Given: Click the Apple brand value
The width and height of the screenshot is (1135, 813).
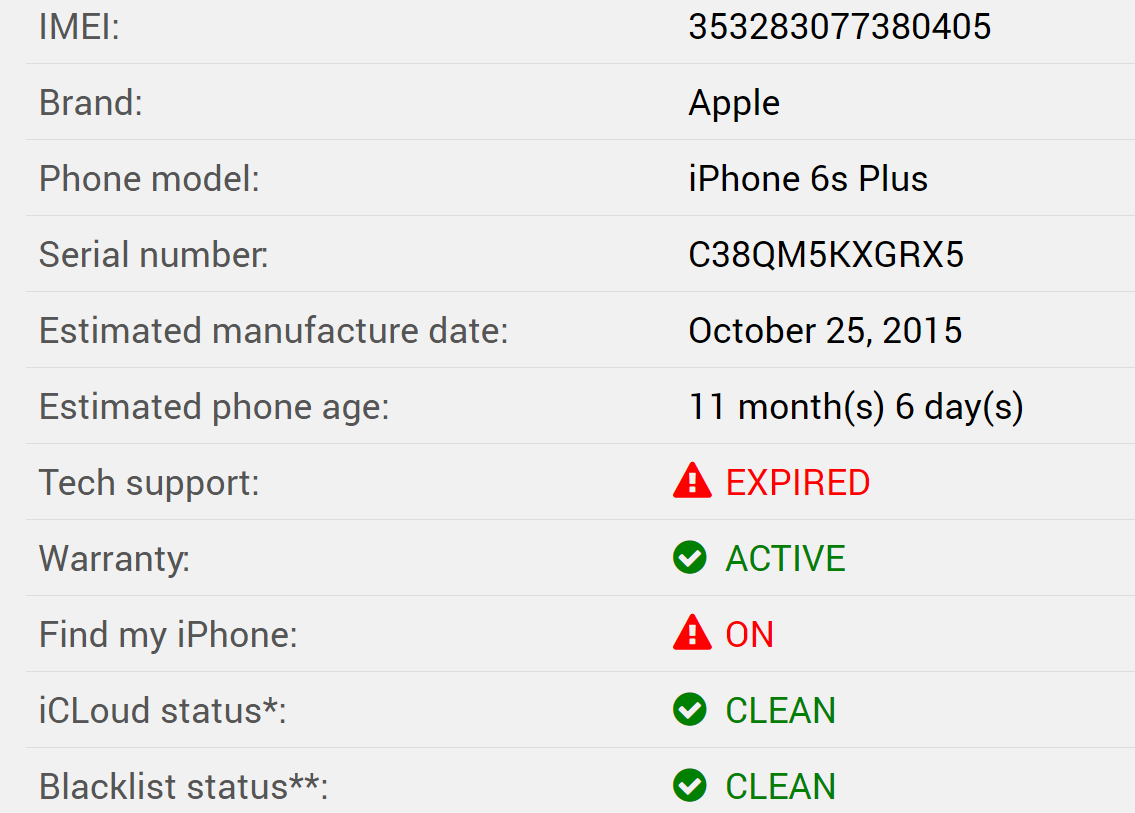Looking at the screenshot, I should [734, 103].
